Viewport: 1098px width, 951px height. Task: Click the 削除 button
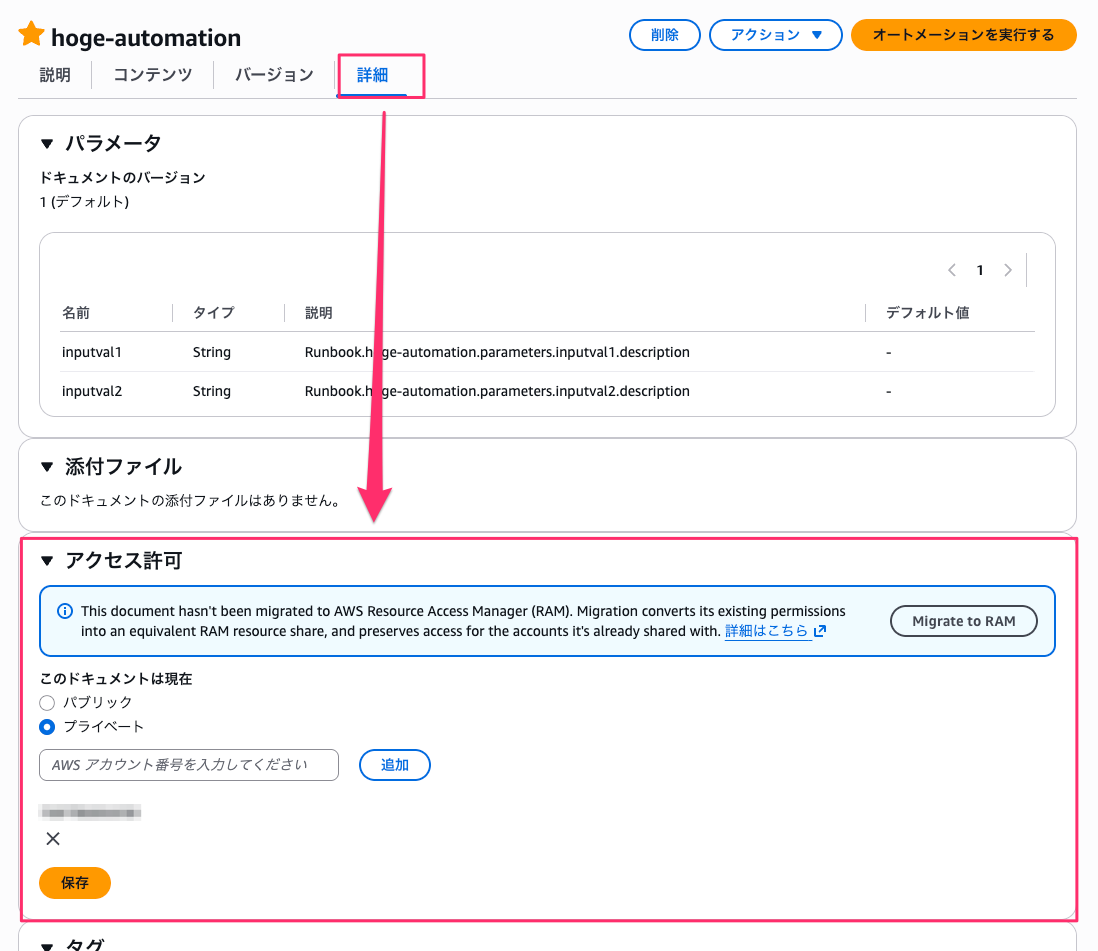(x=665, y=35)
